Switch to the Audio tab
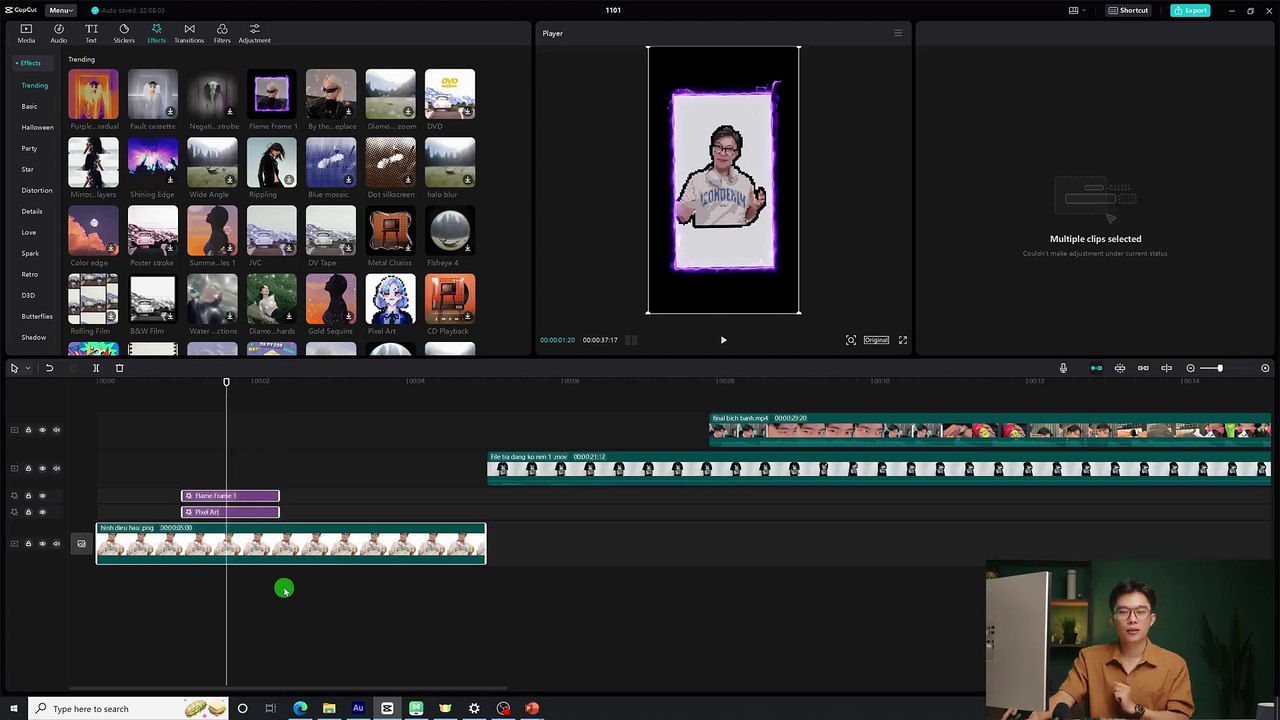This screenshot has height=720, width=1280. click(x=59, y=33)
